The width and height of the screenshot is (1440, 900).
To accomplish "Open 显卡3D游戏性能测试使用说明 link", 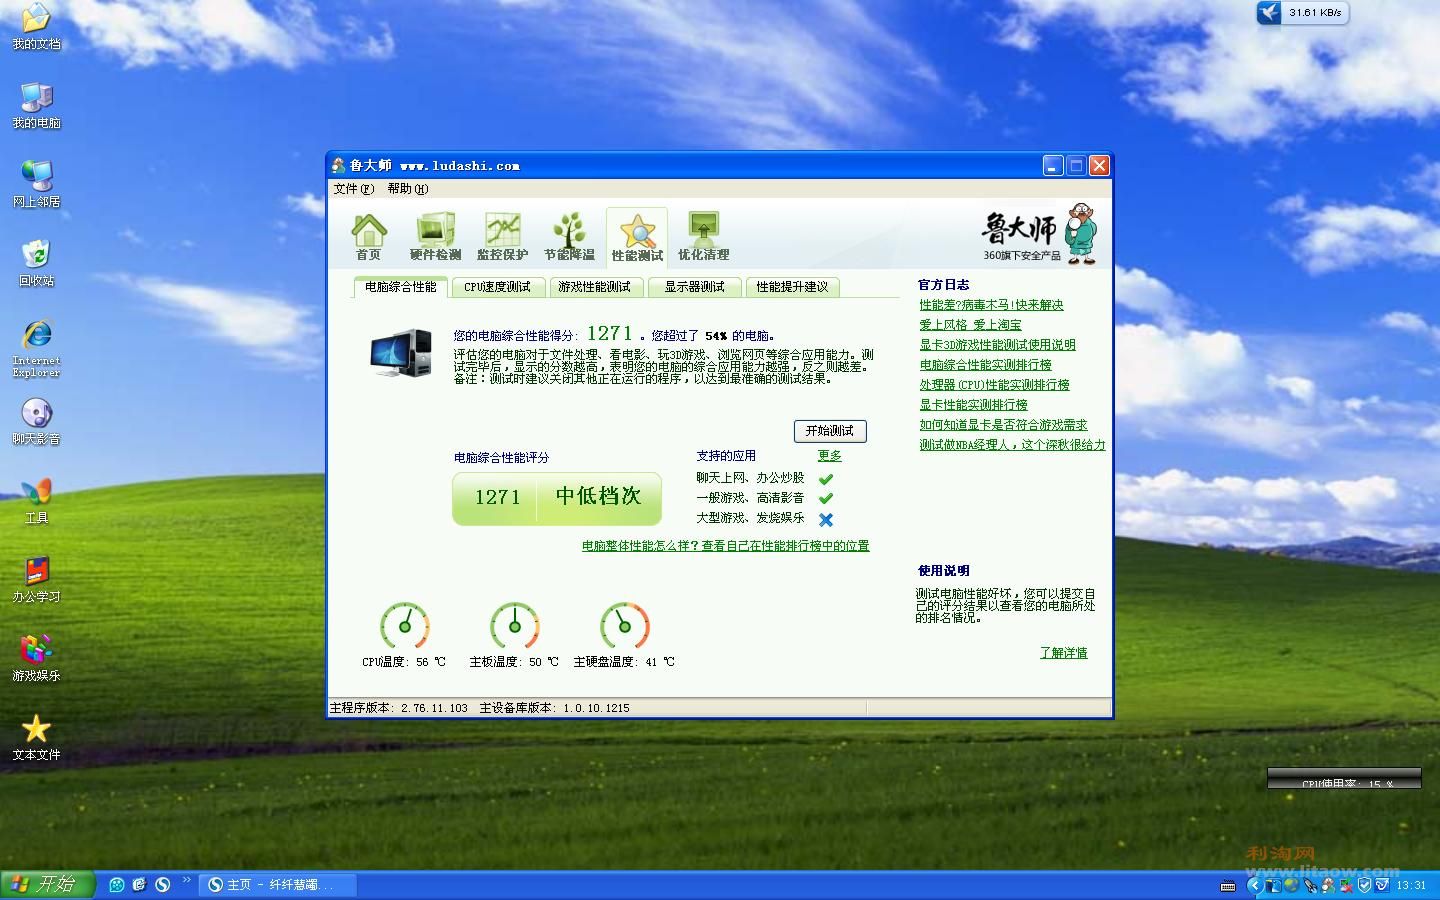I will 998,345.
